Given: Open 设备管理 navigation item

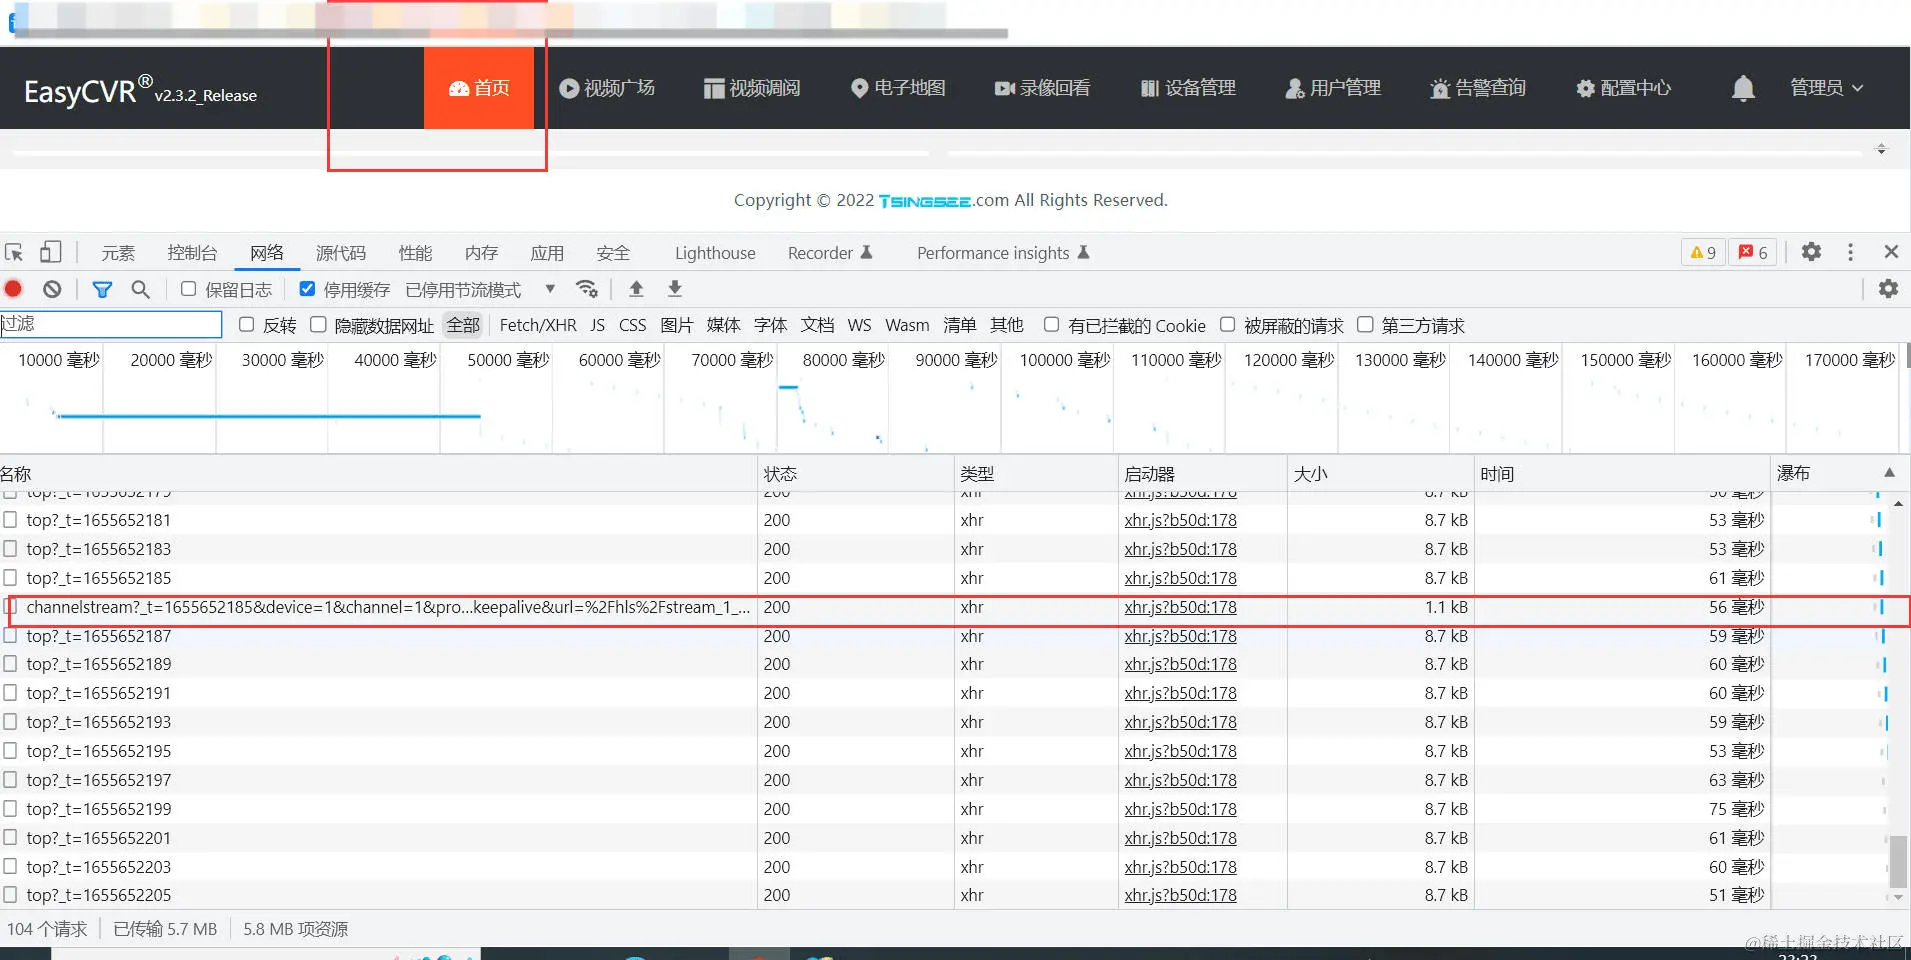Looking at the screenshot, I should 1188,88.
